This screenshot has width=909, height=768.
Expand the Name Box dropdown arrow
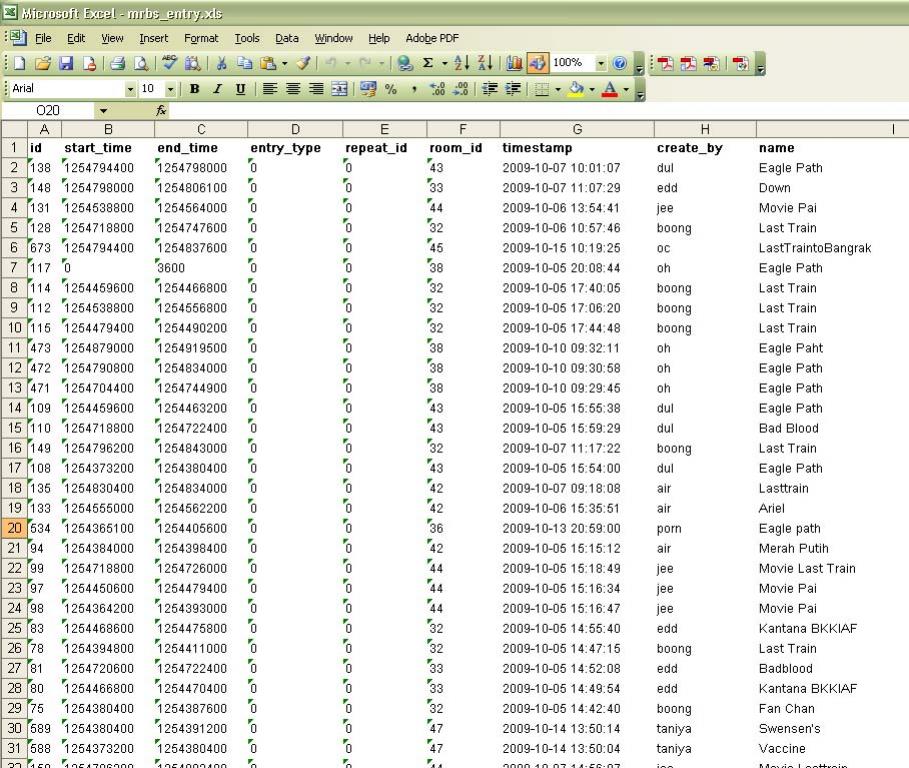click(x=103, y=111)
